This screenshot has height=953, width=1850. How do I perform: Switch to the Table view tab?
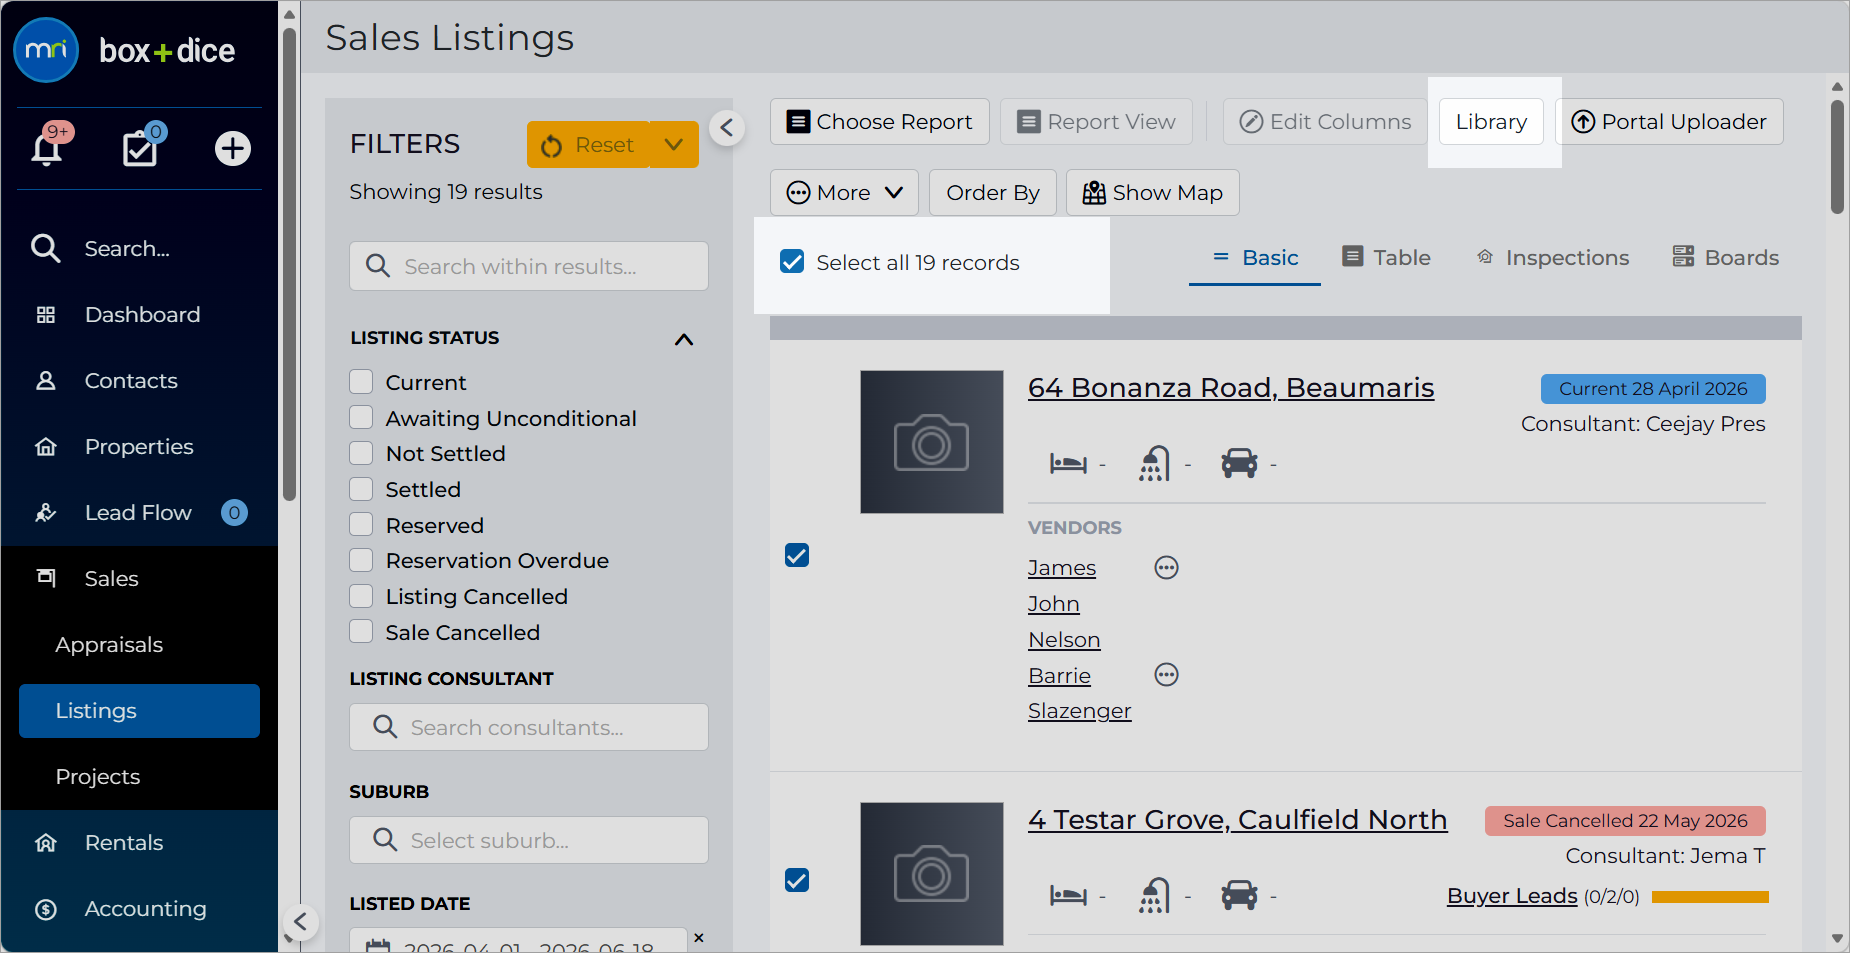pyautogui.click(x=1387, y=258)
